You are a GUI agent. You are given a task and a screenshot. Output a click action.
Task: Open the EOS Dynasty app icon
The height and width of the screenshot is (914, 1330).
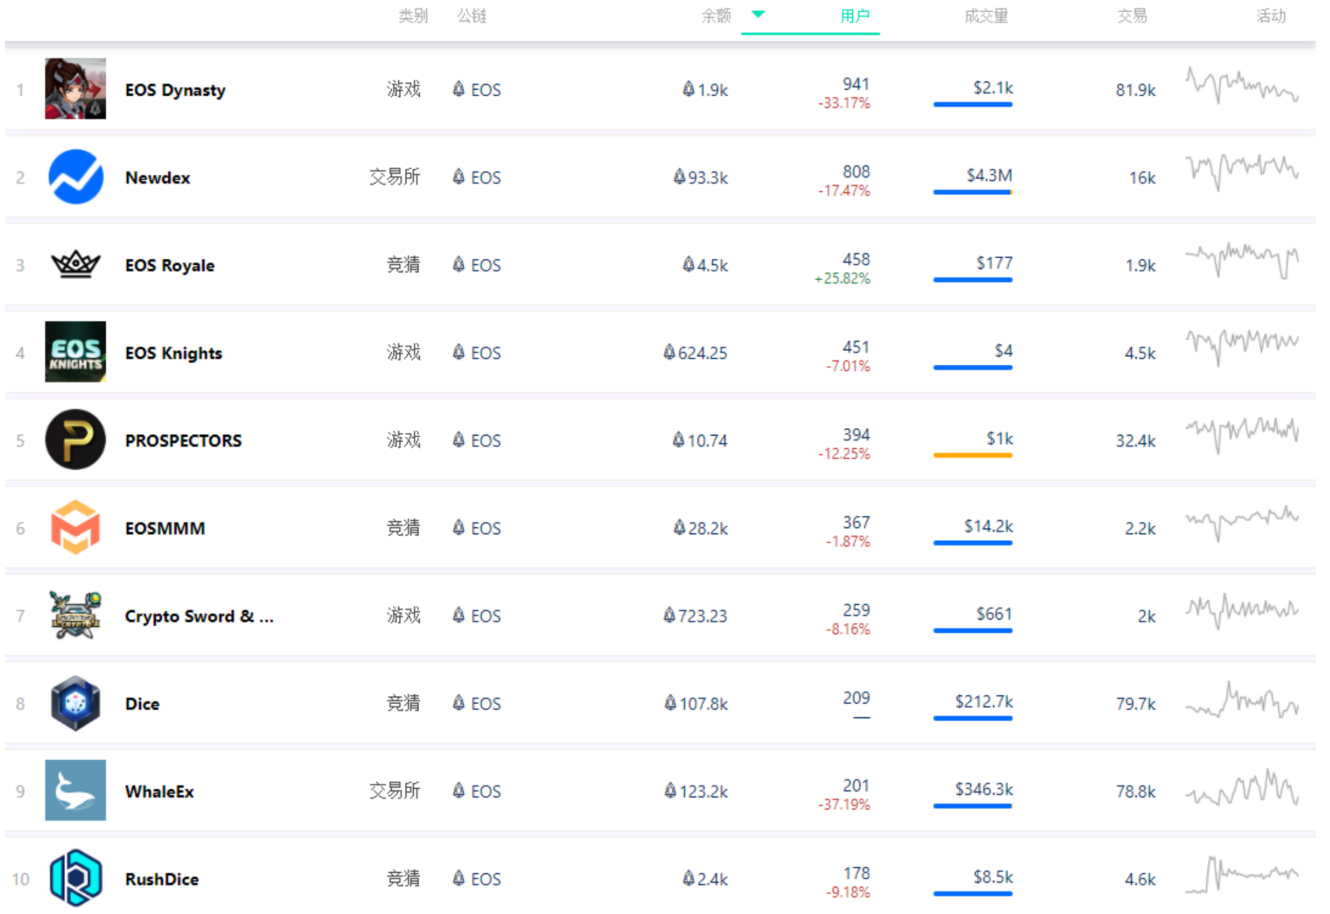75,89
